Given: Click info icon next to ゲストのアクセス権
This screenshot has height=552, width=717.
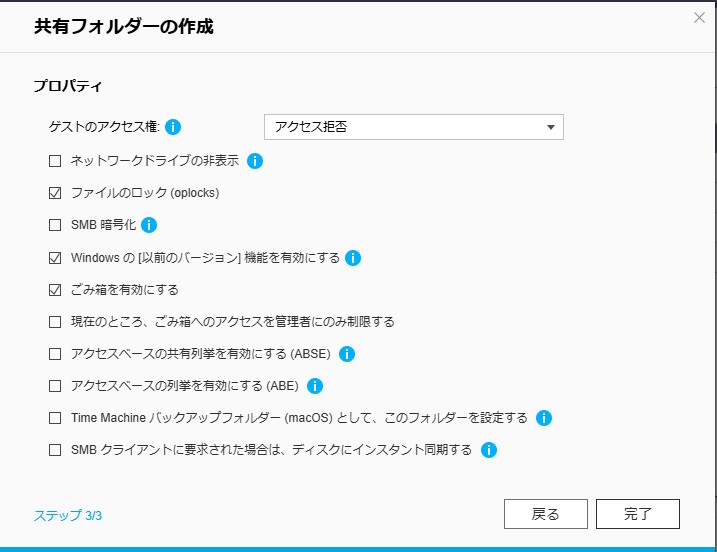Looking at the screenshot, I should [x=173, y=127].
